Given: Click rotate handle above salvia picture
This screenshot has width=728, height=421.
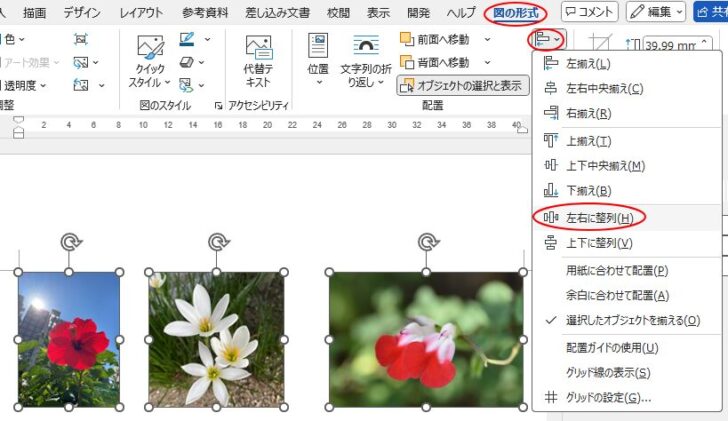Looking at the screenshot, I should [x=428, y=242].
